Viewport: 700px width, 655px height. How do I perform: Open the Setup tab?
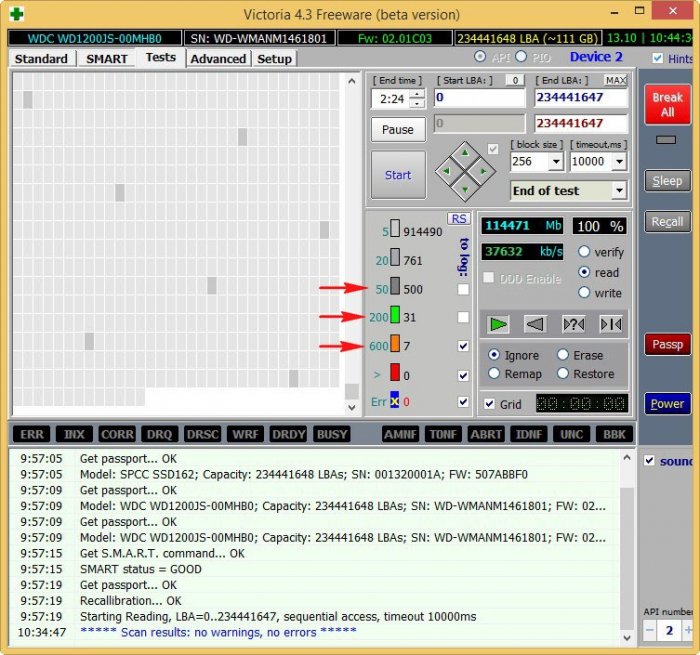point(274,59)
